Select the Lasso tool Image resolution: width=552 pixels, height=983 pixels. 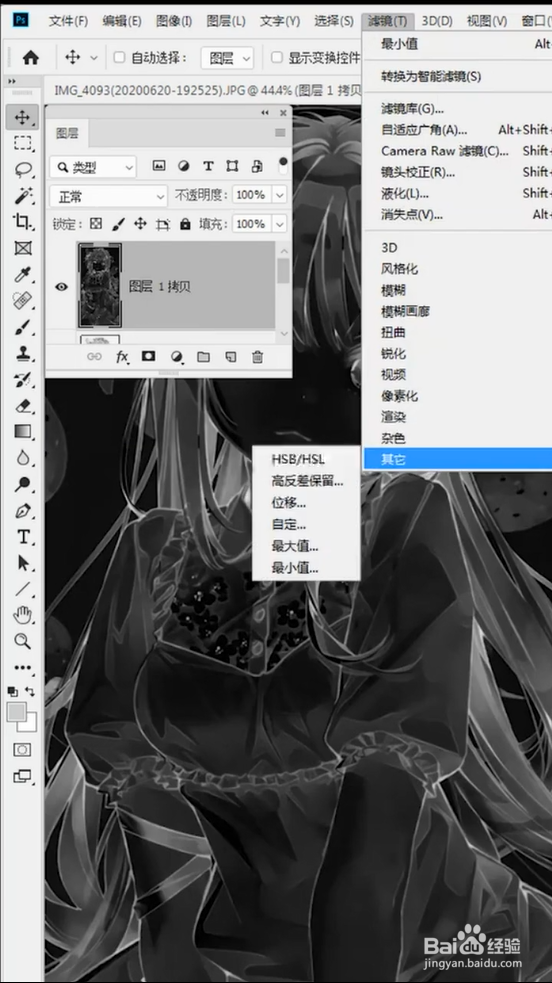pos(23,169)
